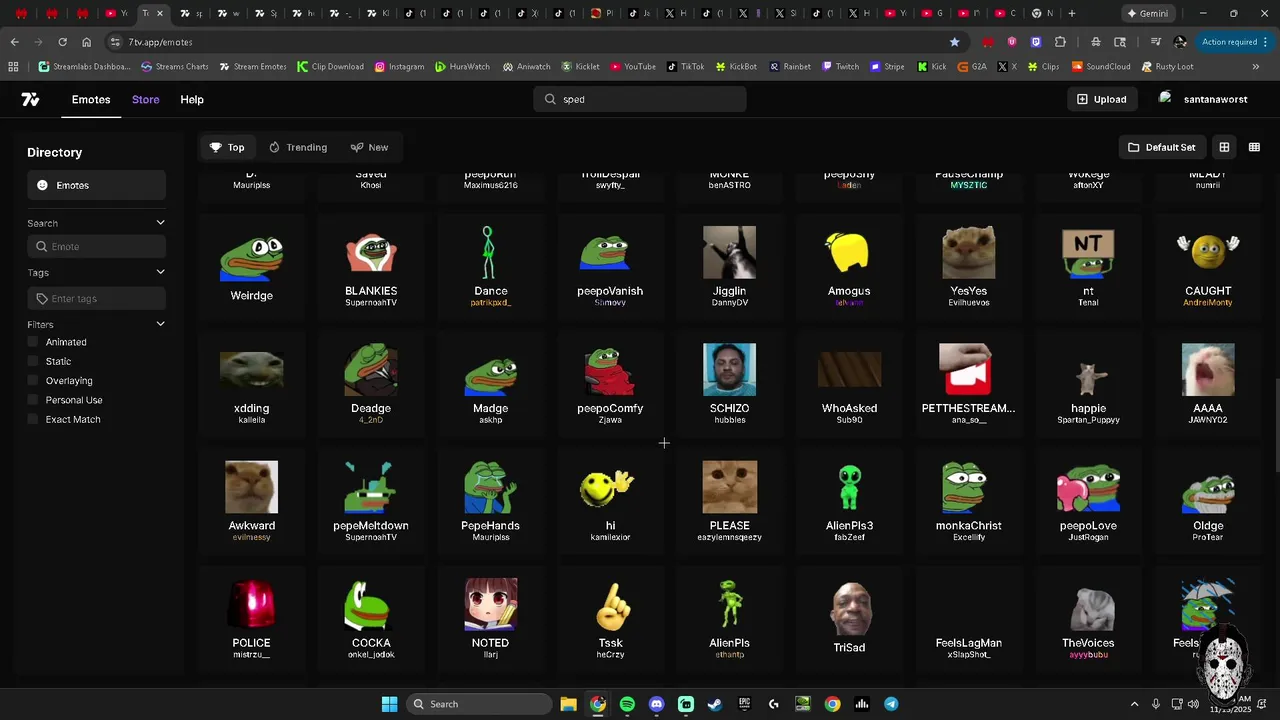Open the grid layout view icon
Viewport: 1280px width, 720px height.
click(x=1224, y=147)
